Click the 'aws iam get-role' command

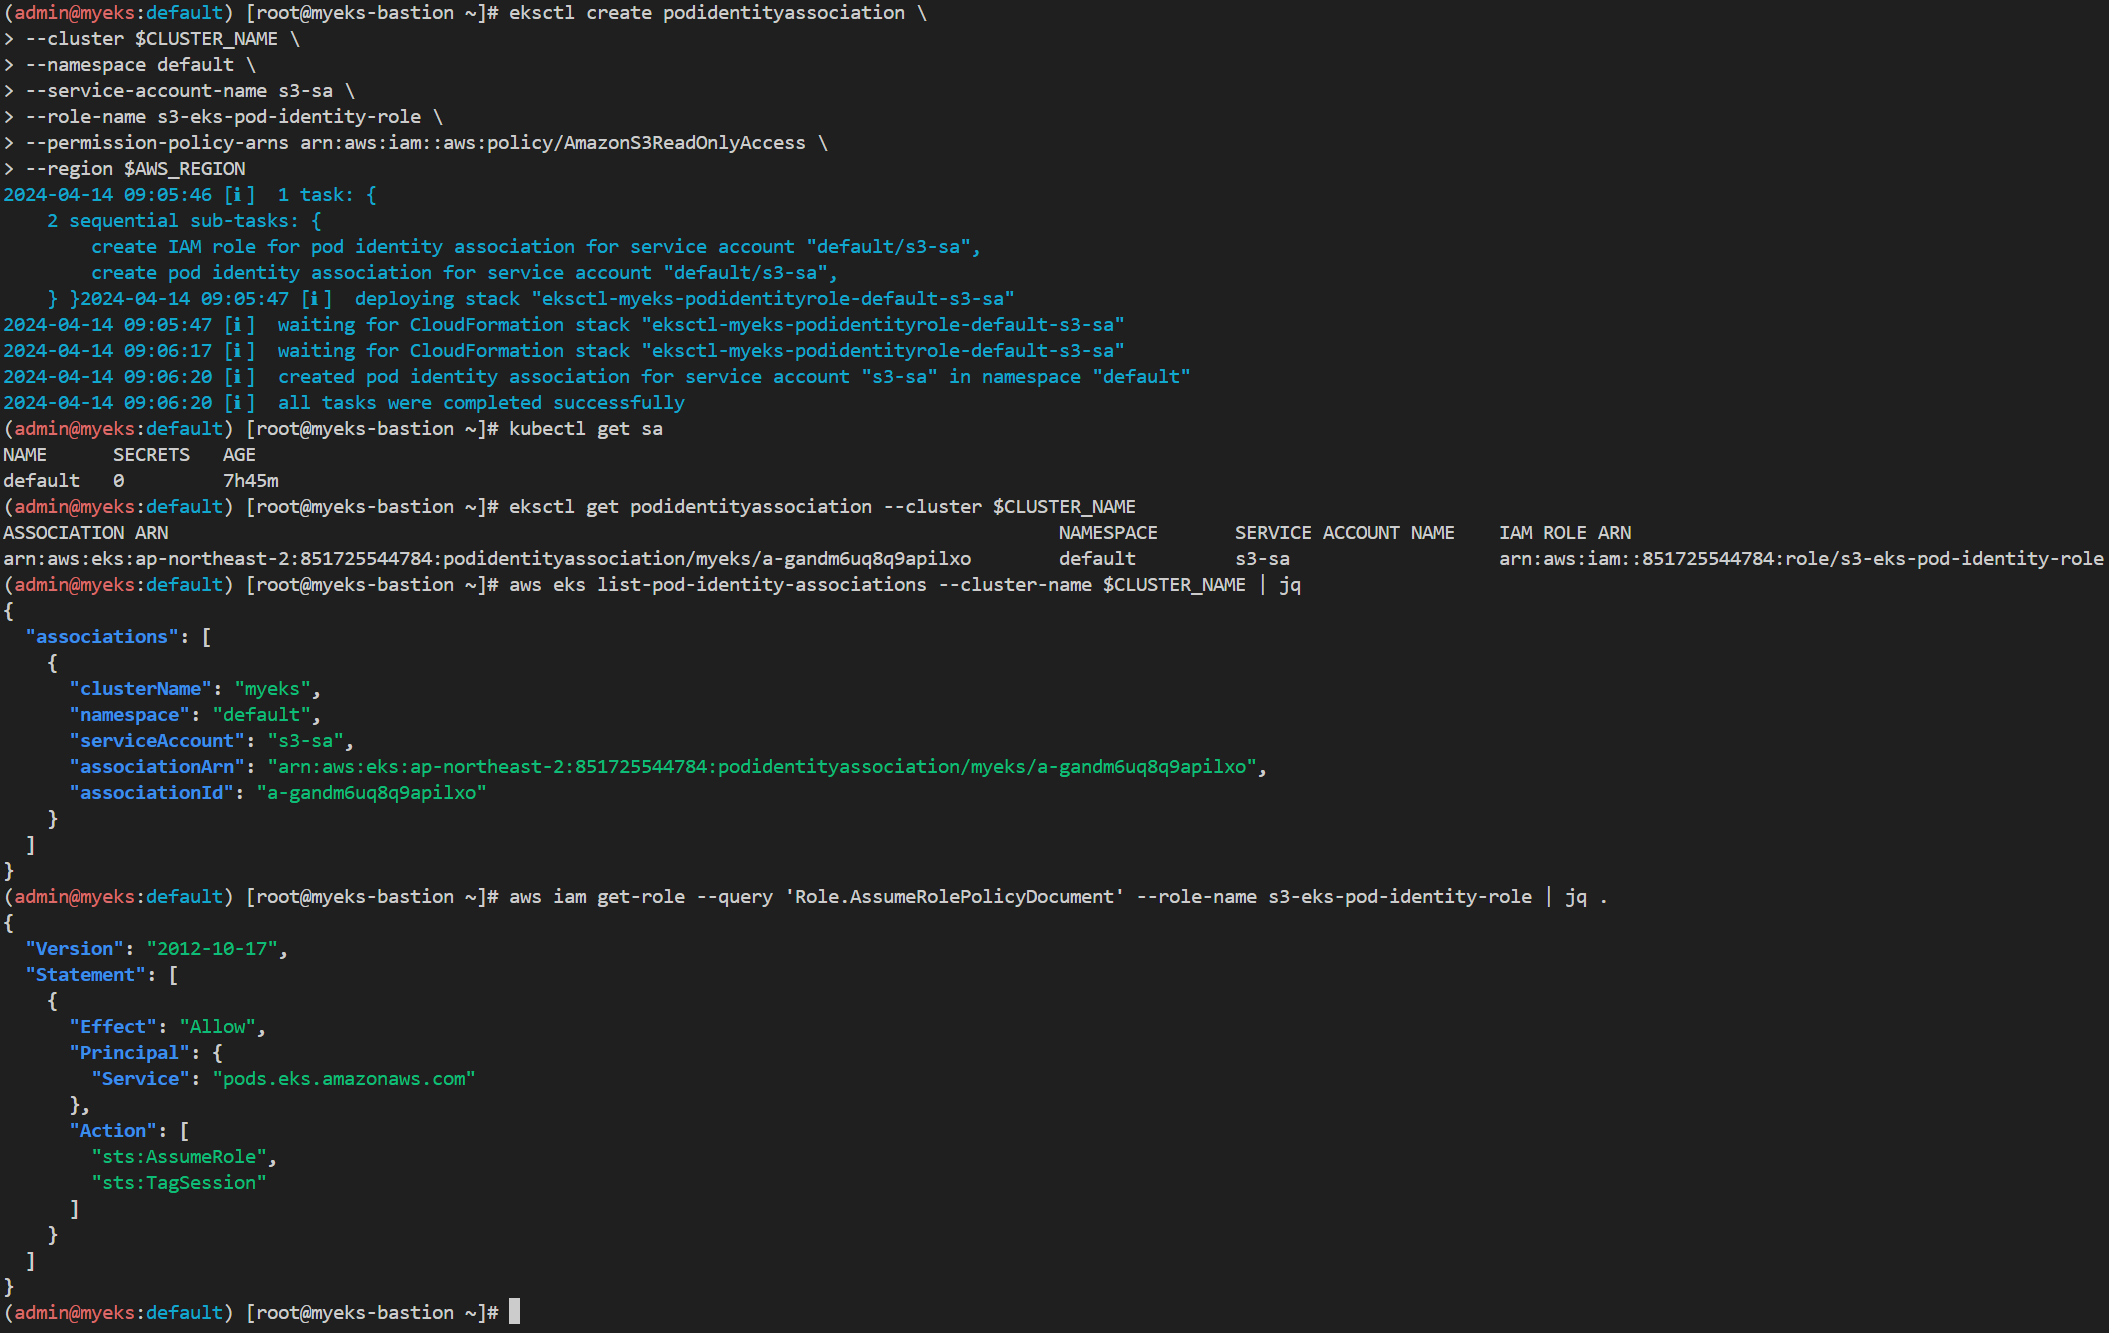1058,897
